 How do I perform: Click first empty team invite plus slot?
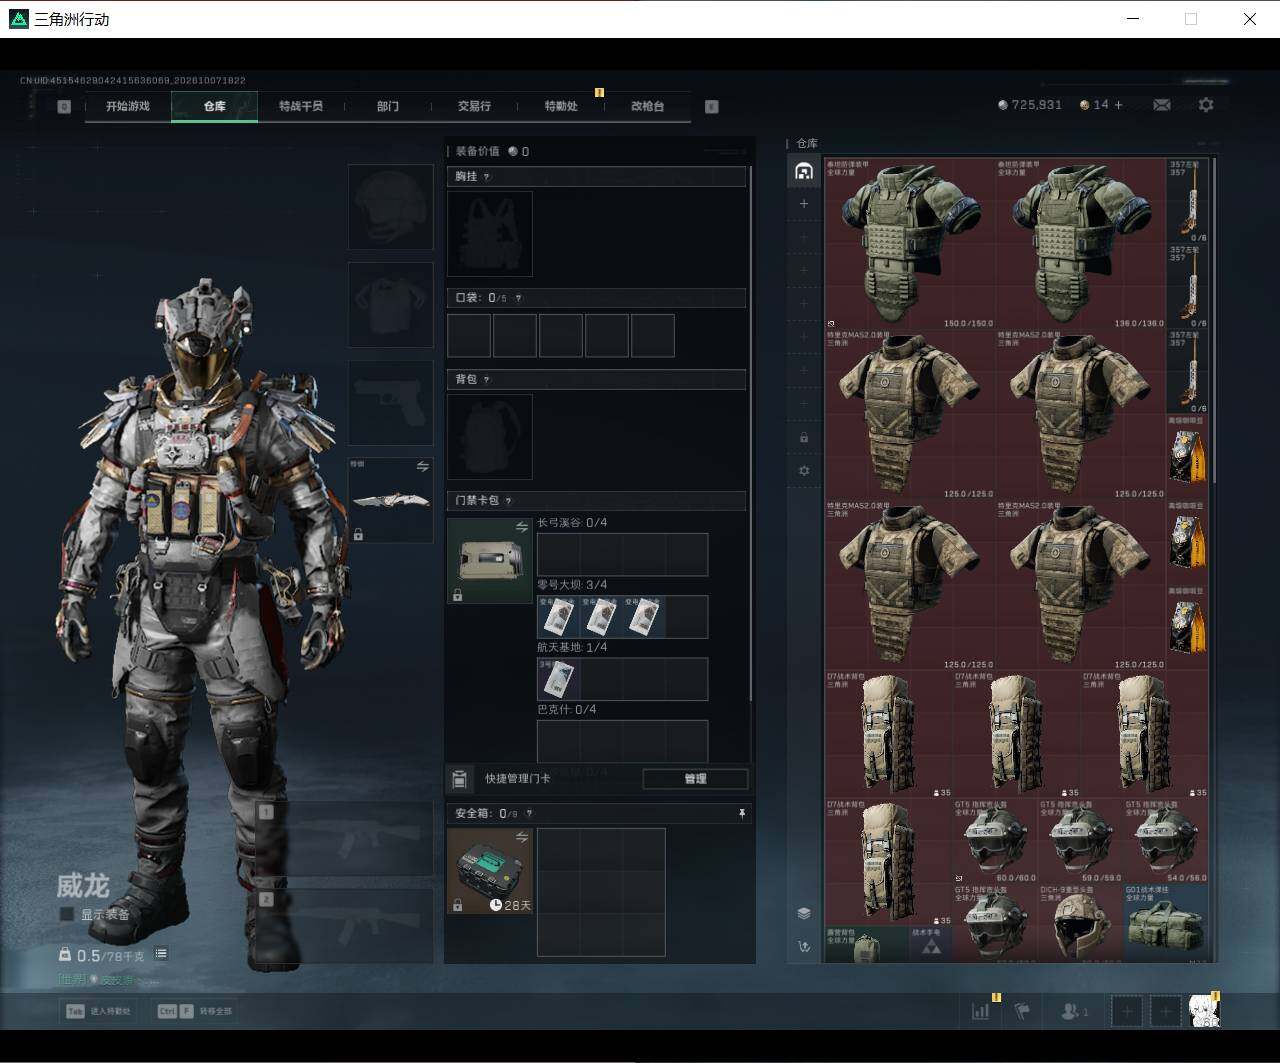[x=1127, y=1011]
